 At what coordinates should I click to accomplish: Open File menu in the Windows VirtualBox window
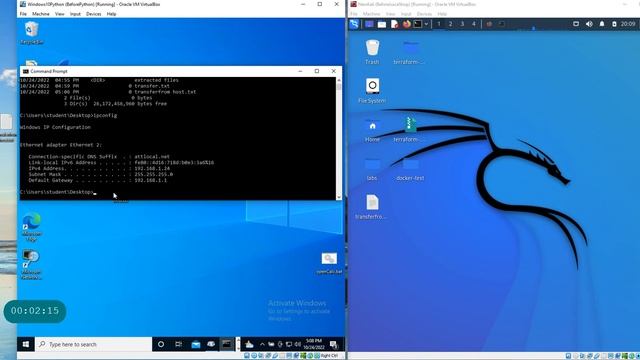coord(23,14)
